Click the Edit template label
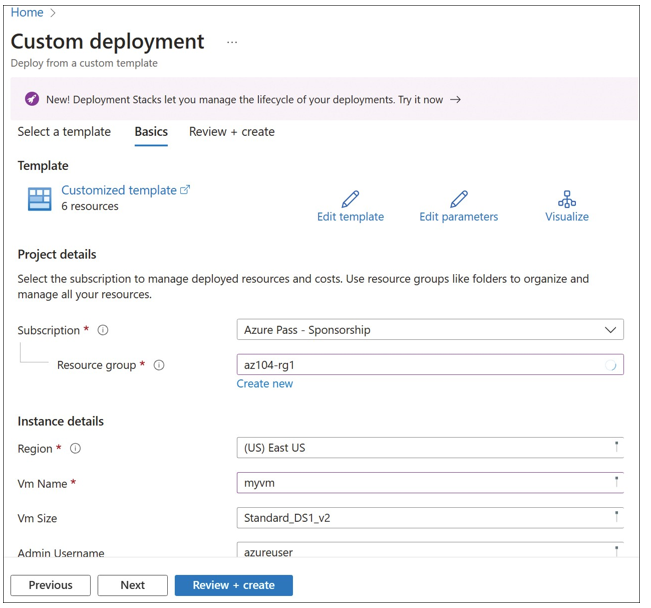The width and height of the screenshot is (651, 608). click(x=350, y=217)
